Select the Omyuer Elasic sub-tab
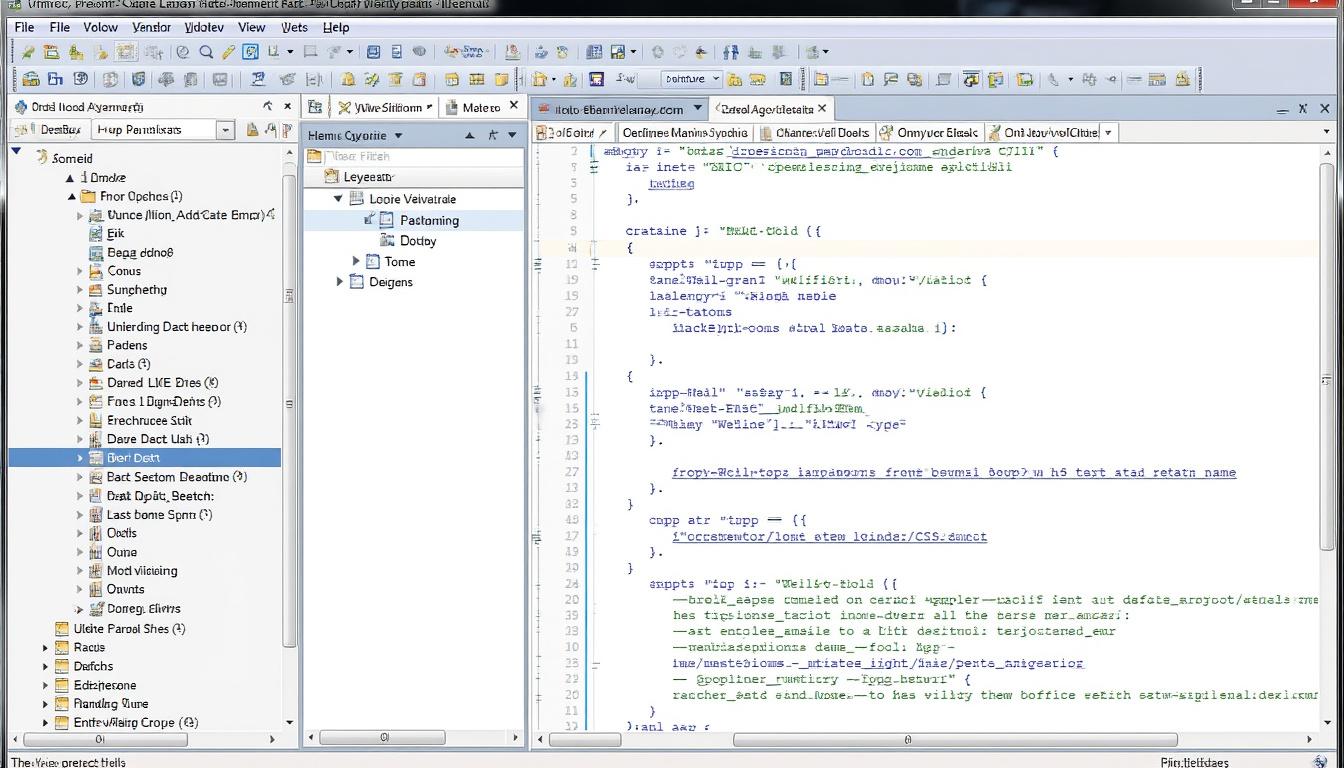This screenshot has height=768, width=1344. [930, 132]
